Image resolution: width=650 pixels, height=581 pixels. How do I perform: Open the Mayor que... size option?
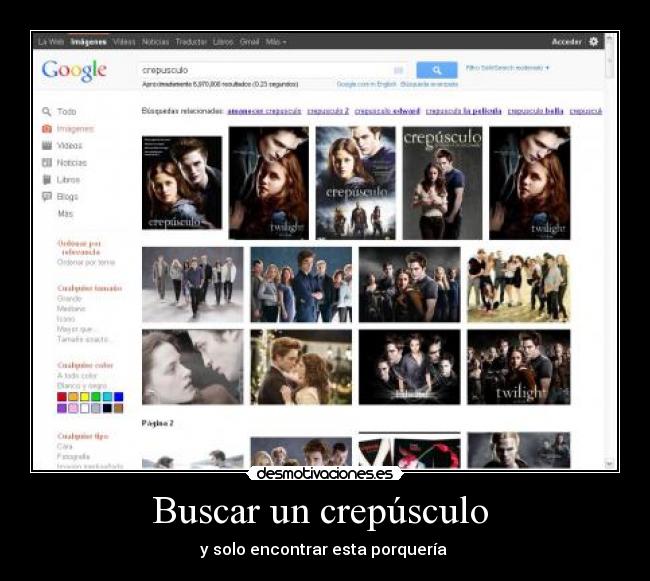coord(78,329)
